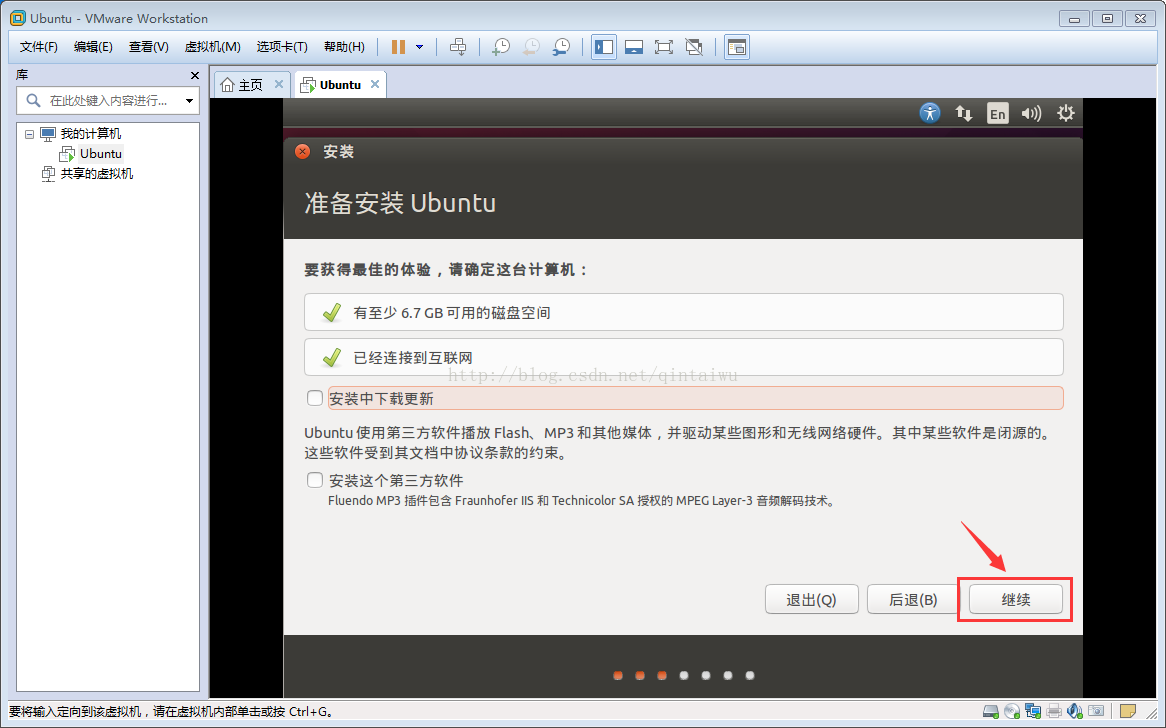Click the 后退(B) button
1166x728 pixels.
(913, 599)
